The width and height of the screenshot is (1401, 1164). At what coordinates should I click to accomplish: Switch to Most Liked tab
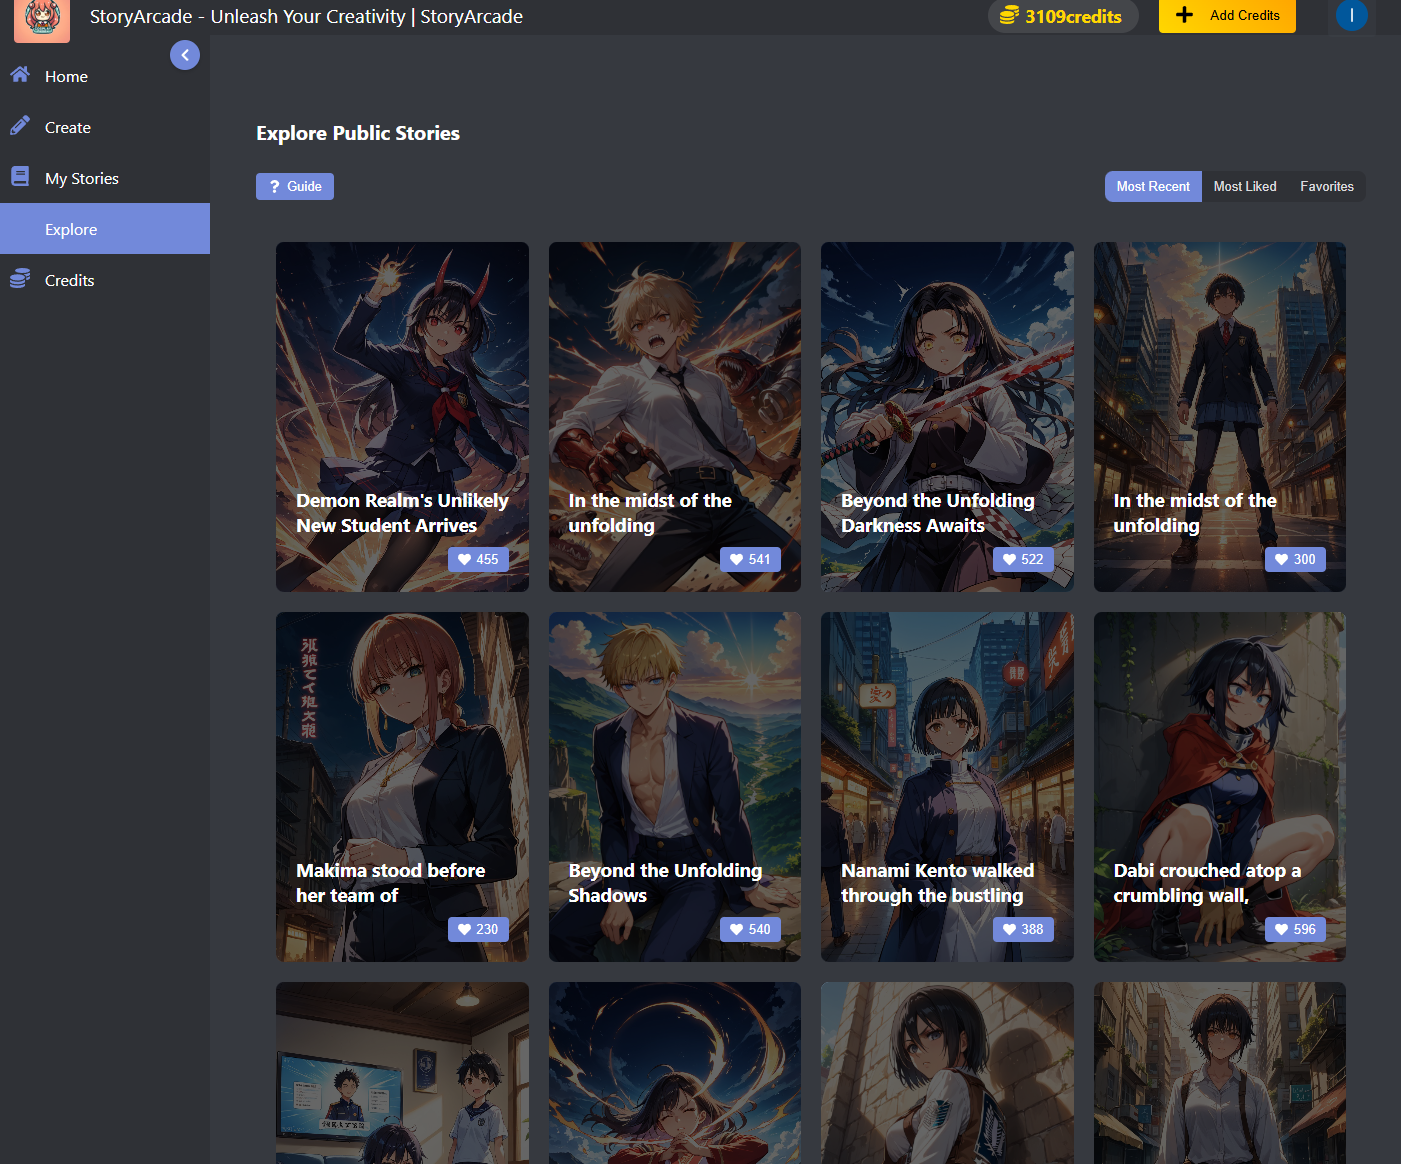click(1245, 187)
